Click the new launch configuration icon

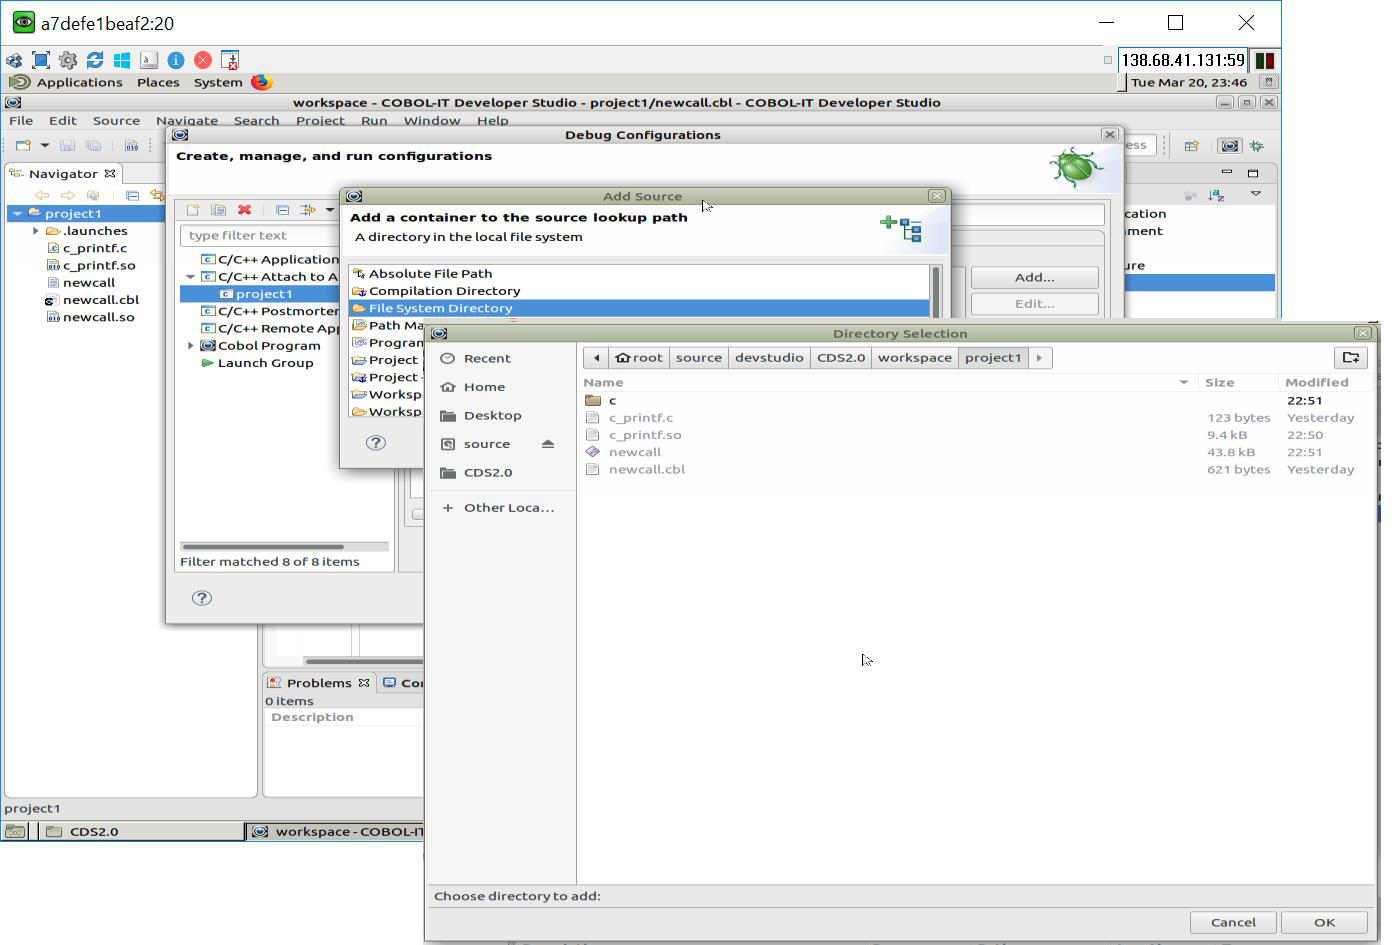[193, 210]
